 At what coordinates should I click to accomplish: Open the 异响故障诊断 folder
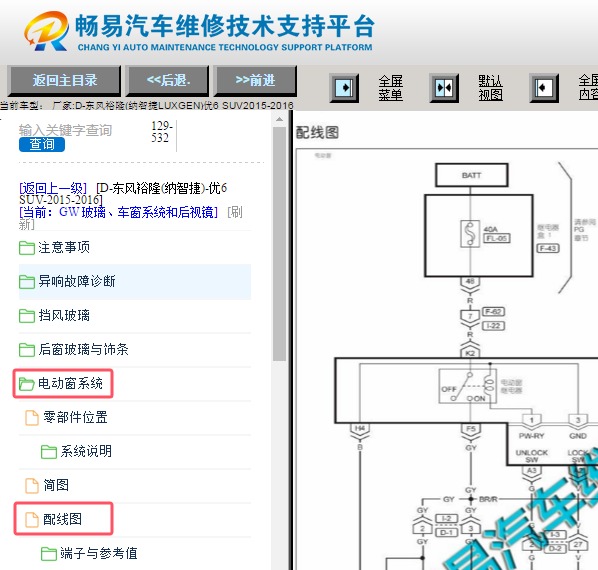point(76,281)
